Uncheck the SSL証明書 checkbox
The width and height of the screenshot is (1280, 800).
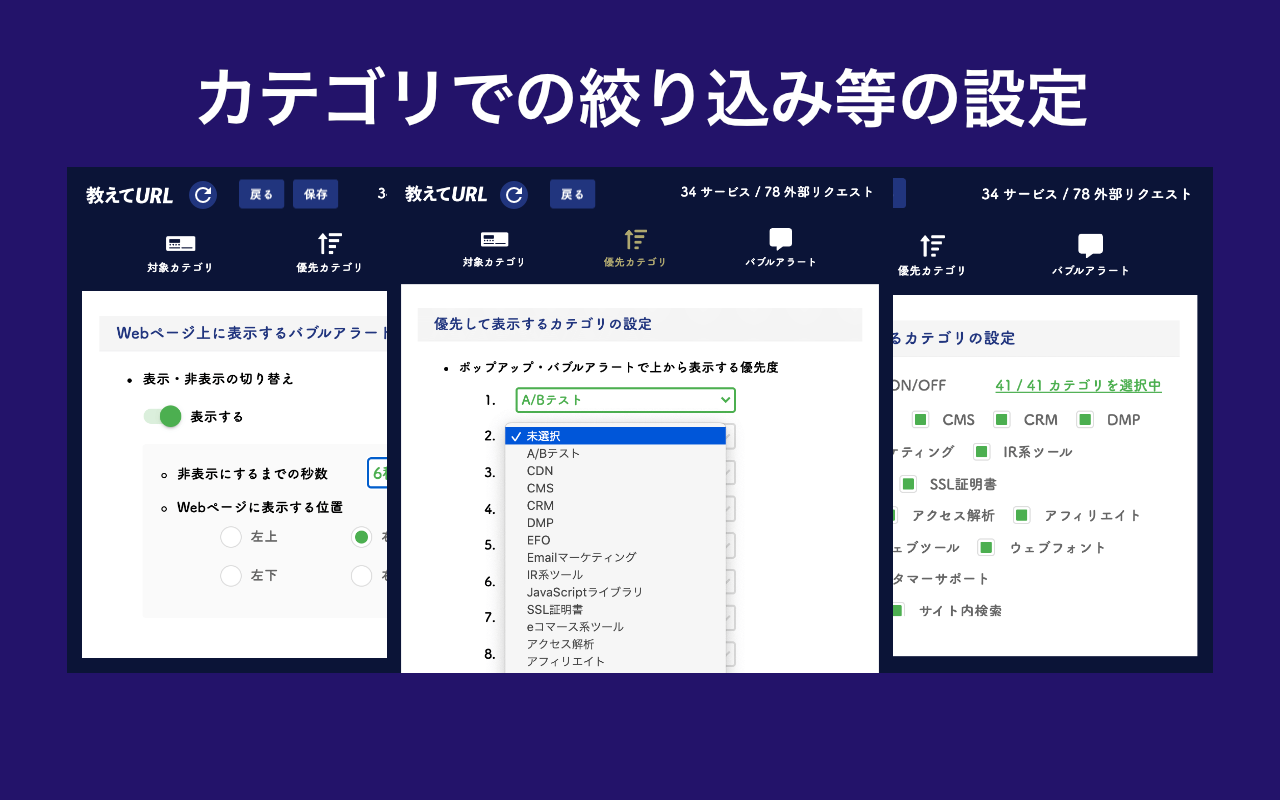coord(908,483)
